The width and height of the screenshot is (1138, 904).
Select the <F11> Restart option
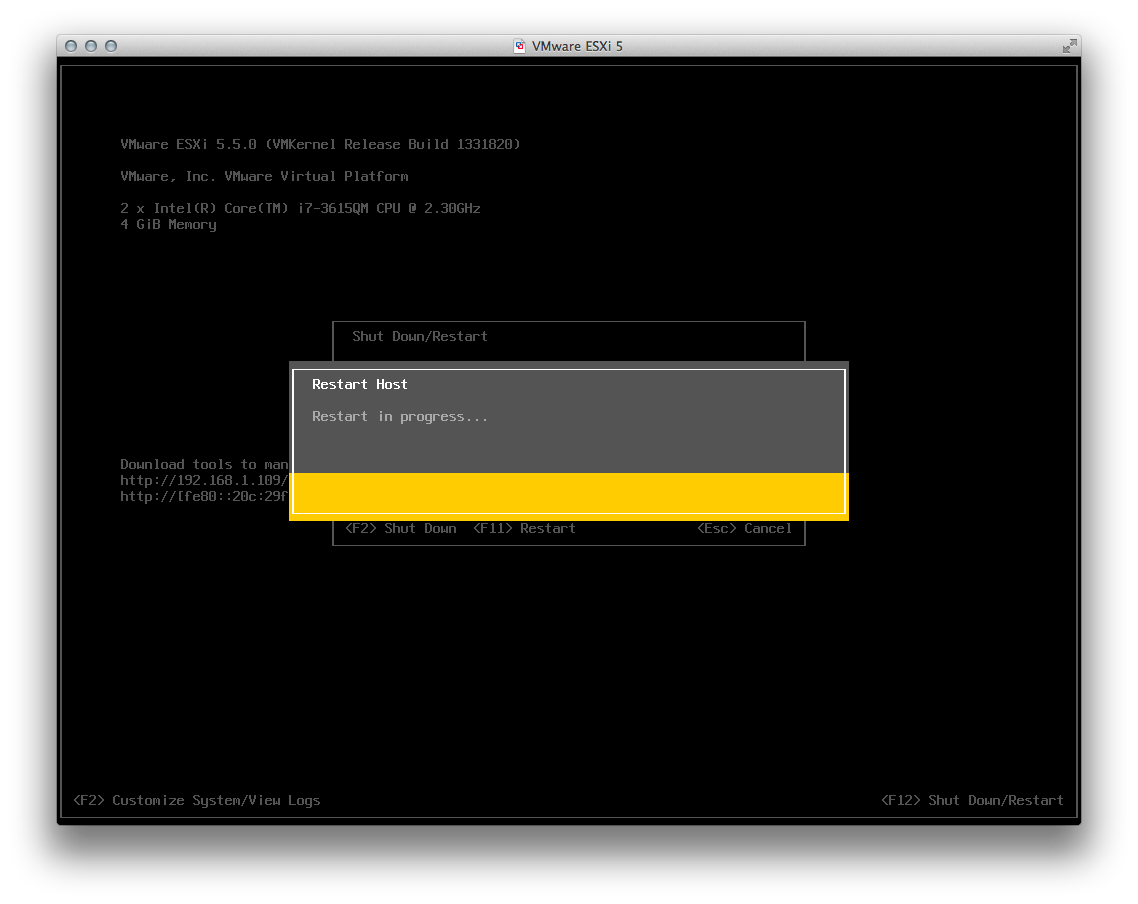tap(524, 529)
